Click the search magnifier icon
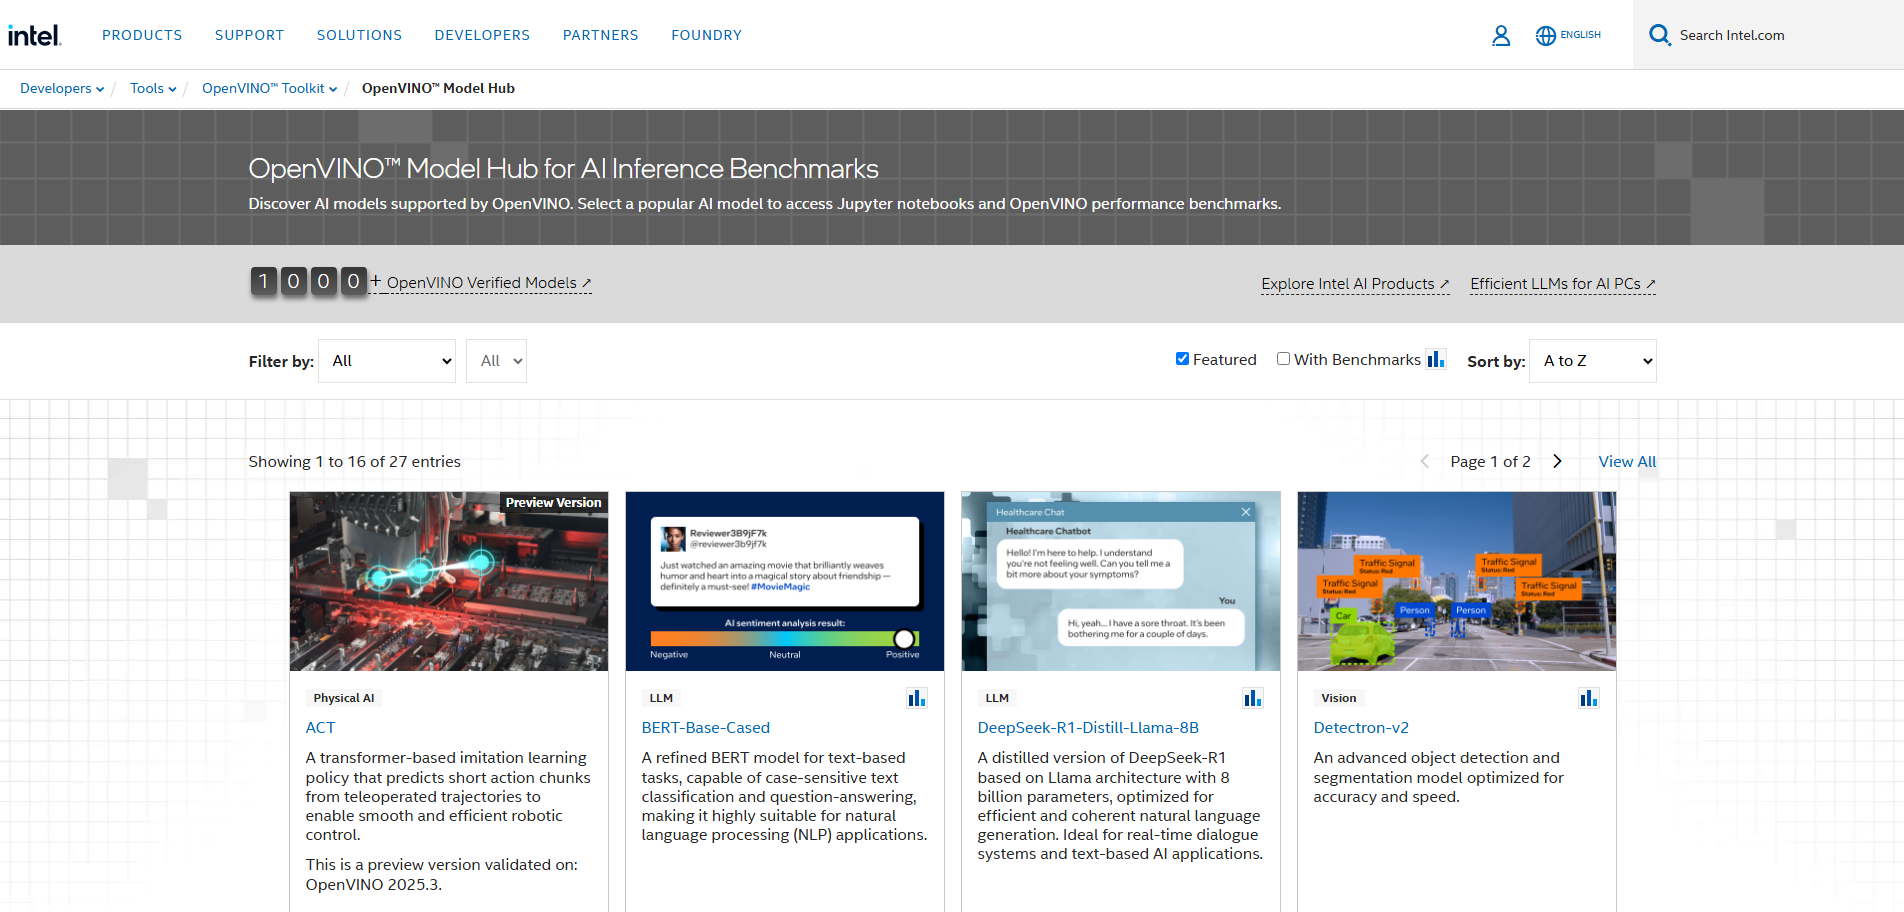Image resolution: width=1904 pixels, height=912 pixels. click(x=1660, y=35)
